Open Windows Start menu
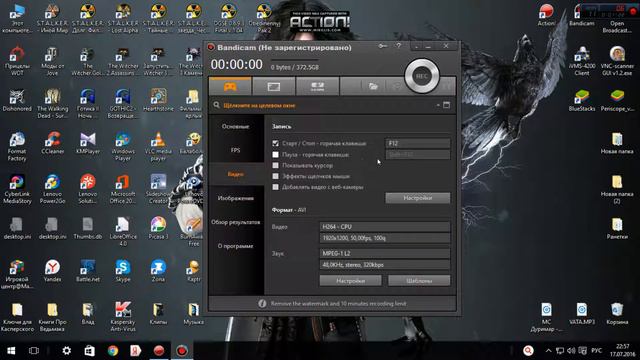Screen dimensions: 640x360 [11, 351]
